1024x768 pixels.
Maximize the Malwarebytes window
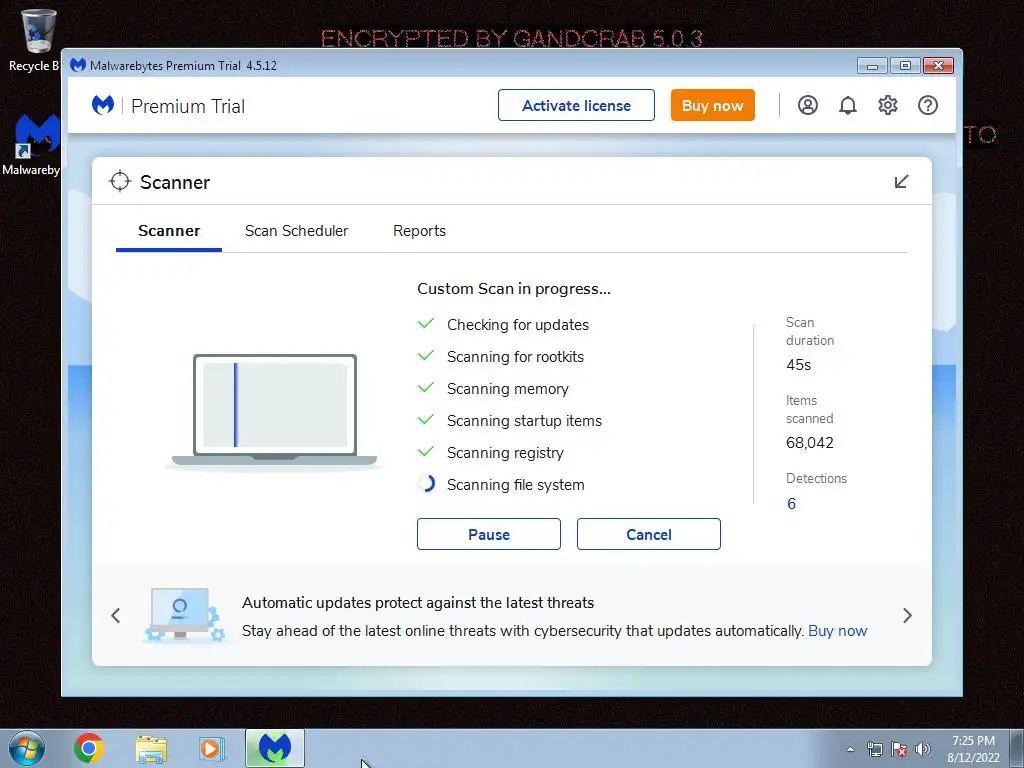coord(905,65)
